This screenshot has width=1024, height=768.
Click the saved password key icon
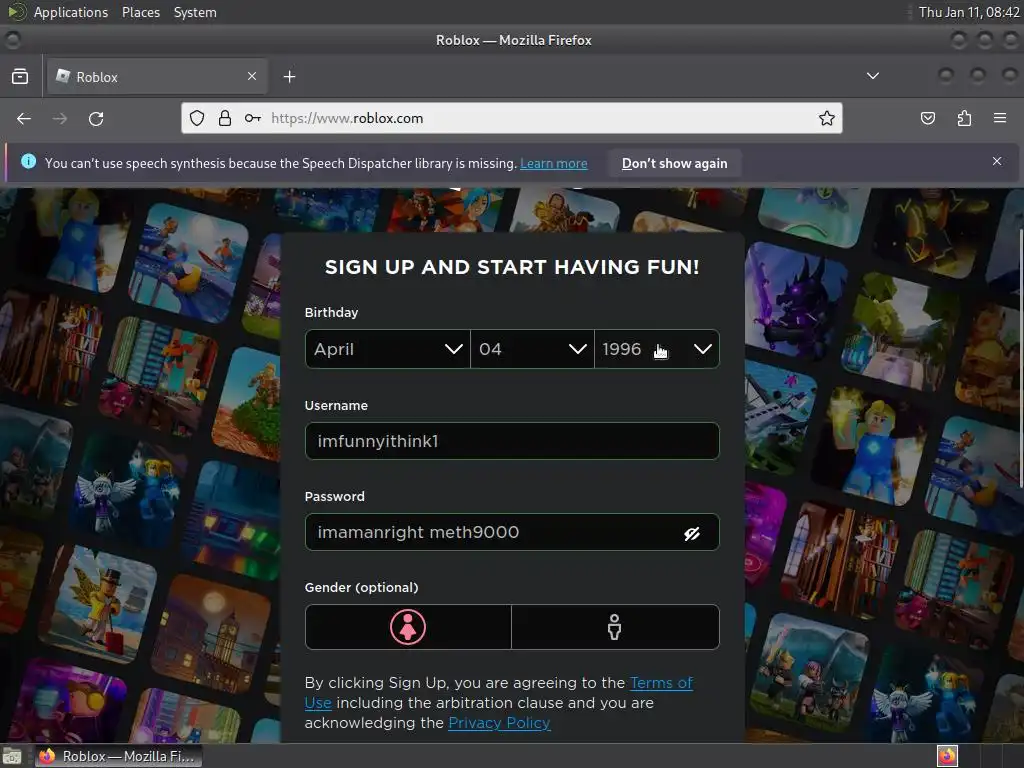(x=253, y=118)
